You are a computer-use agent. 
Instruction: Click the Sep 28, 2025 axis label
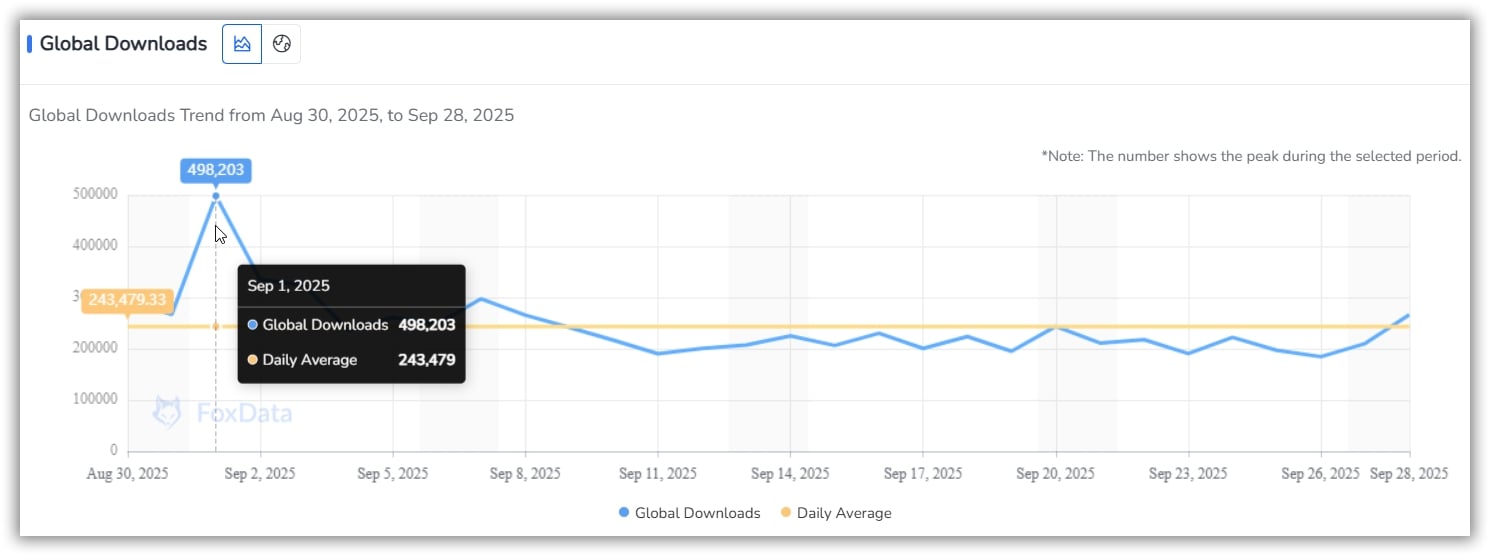[1409, 474]
